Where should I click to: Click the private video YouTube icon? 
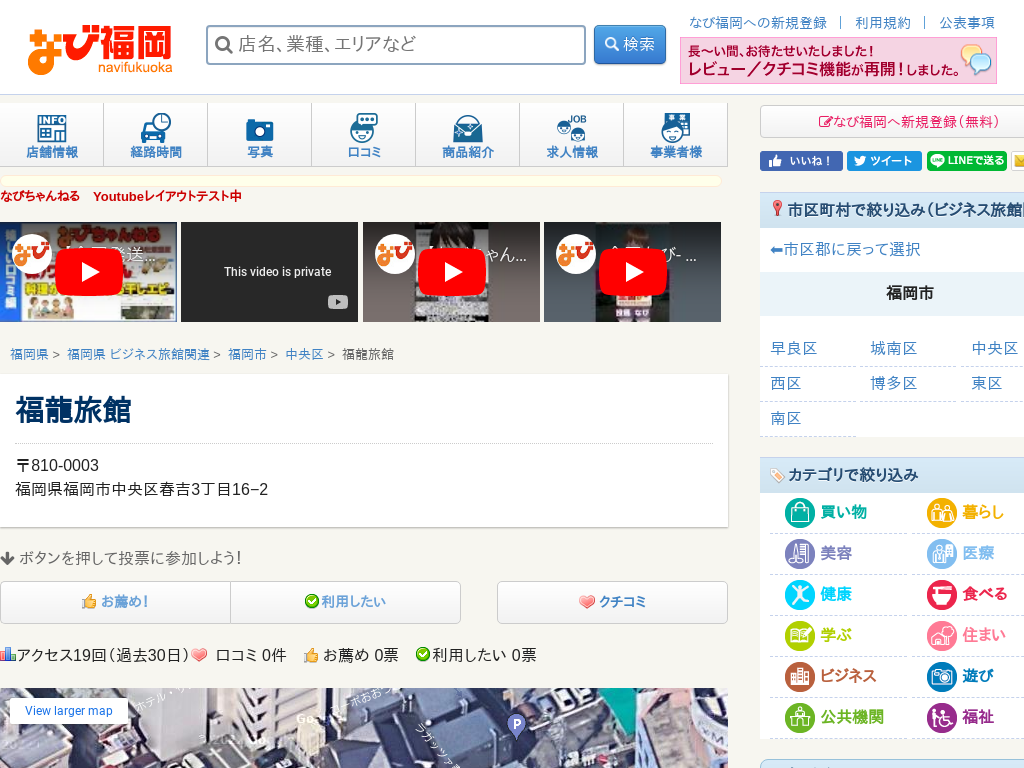pos(338,302)
